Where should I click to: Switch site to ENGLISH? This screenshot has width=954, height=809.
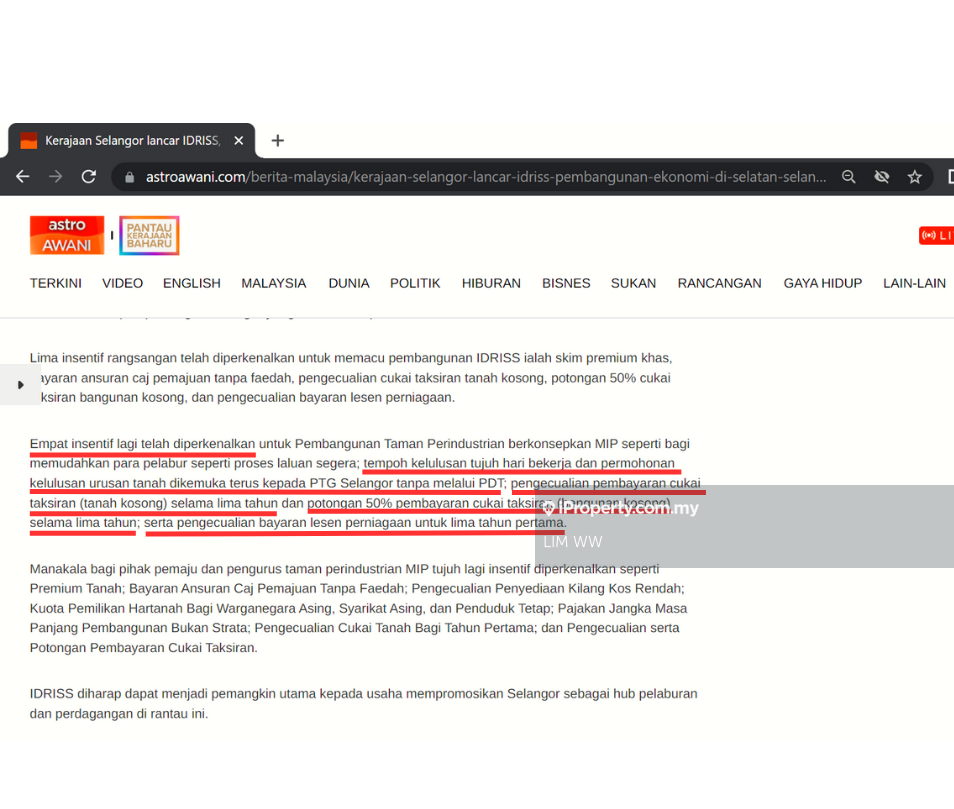click(192, 283)
